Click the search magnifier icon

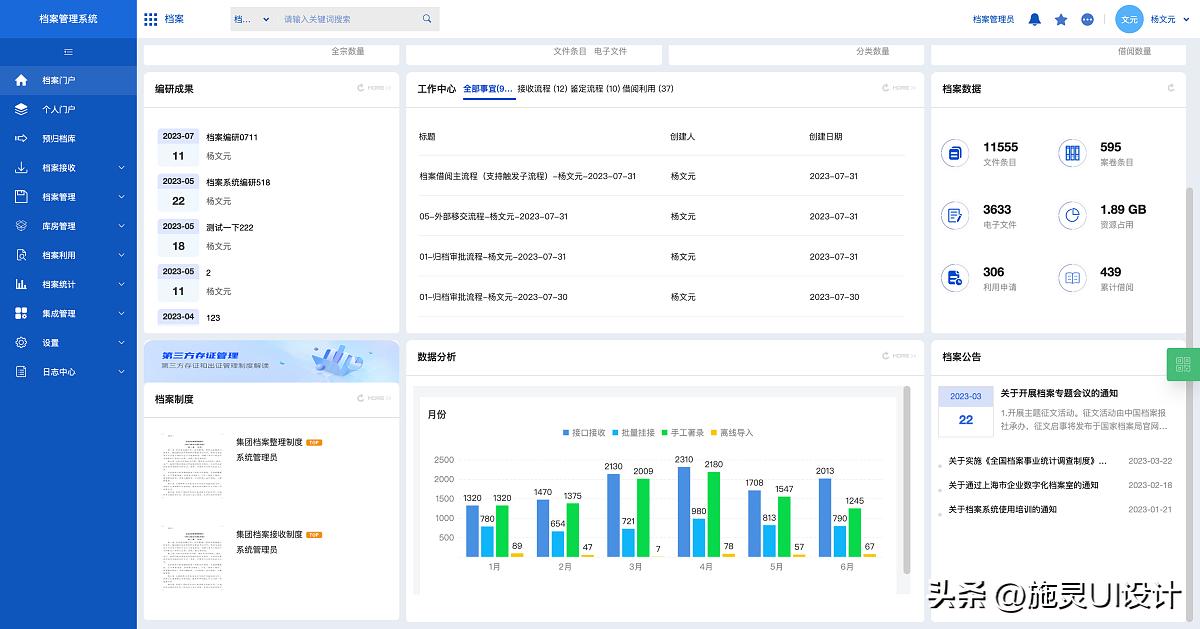point(427,19)
